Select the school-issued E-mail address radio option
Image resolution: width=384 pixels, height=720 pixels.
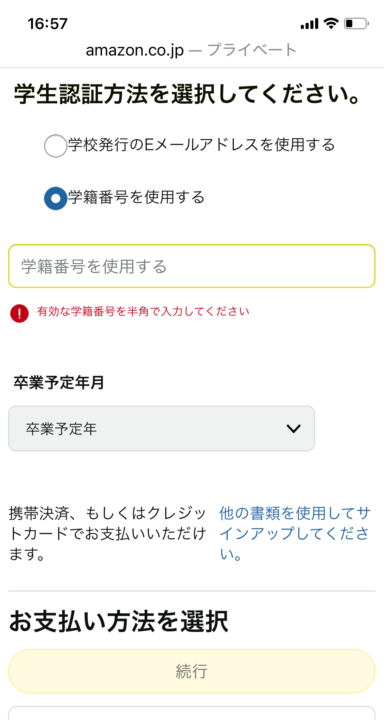coord(56,146)
